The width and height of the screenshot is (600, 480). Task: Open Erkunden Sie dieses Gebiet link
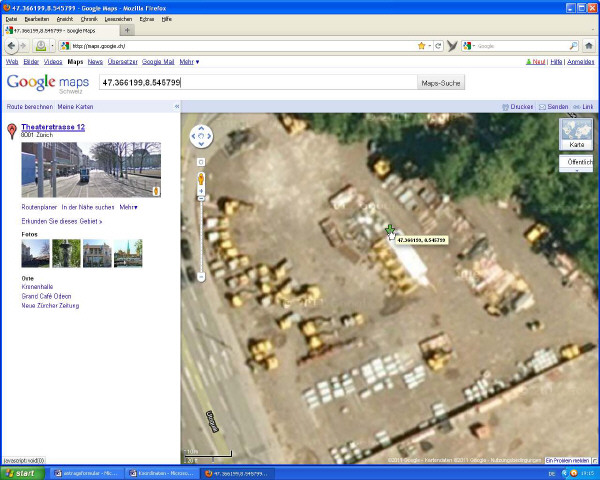point(62,221)
